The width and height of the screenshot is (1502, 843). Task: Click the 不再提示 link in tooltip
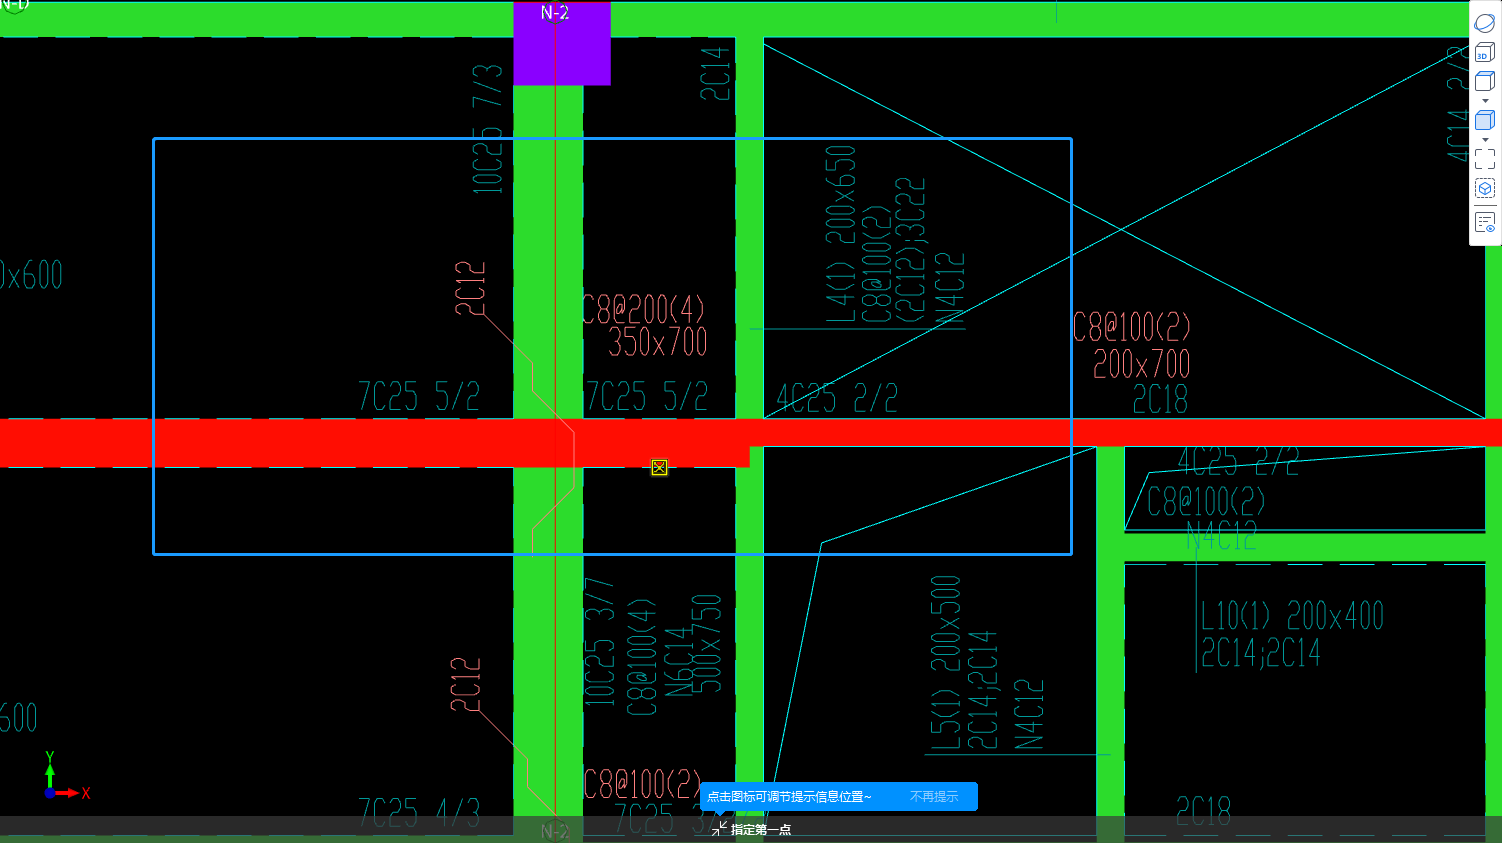(934, 797)
